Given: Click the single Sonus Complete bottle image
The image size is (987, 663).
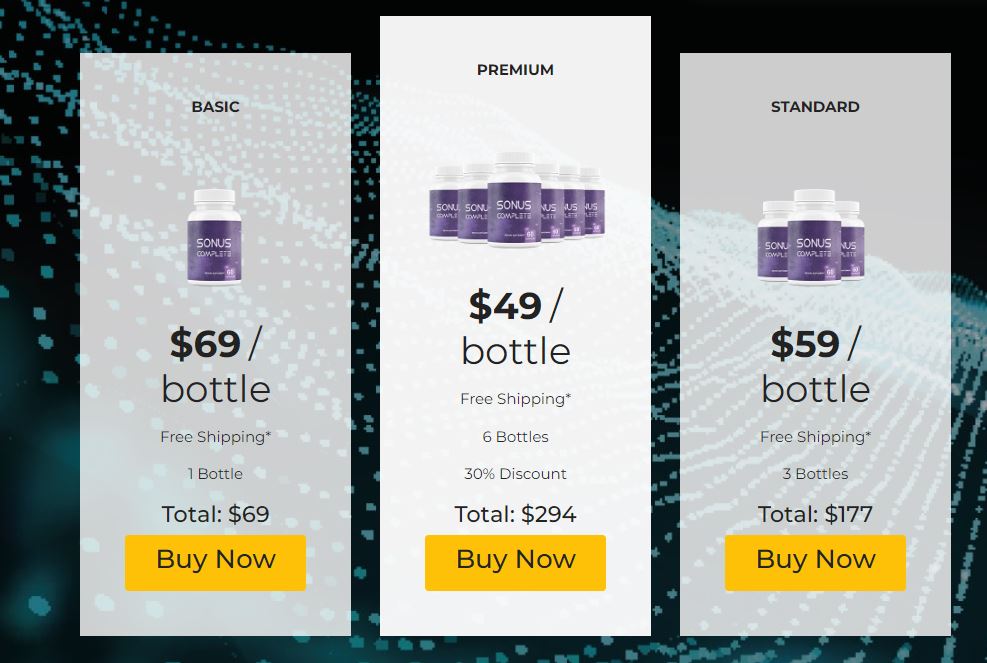Looking at the screenshot, I should 215,237.
